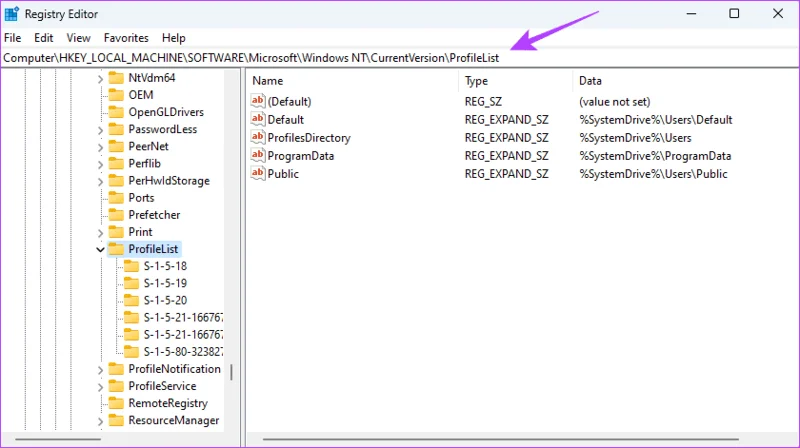Click the OpenGLDrivers folder icon
The width and height of the screenshot is (800, 448).
tap(116, 112)
